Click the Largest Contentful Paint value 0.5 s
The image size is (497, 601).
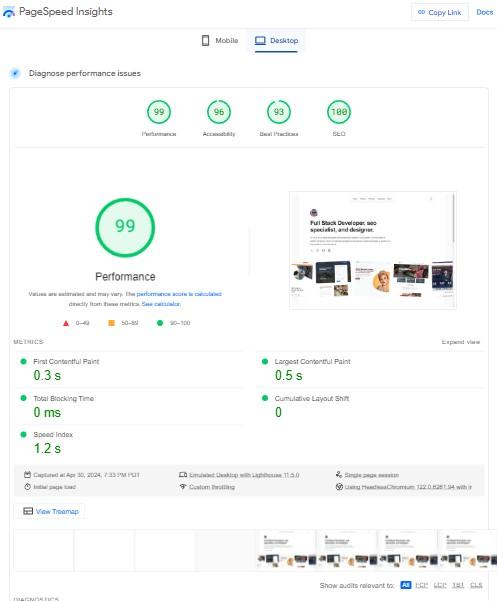[289, 376]
